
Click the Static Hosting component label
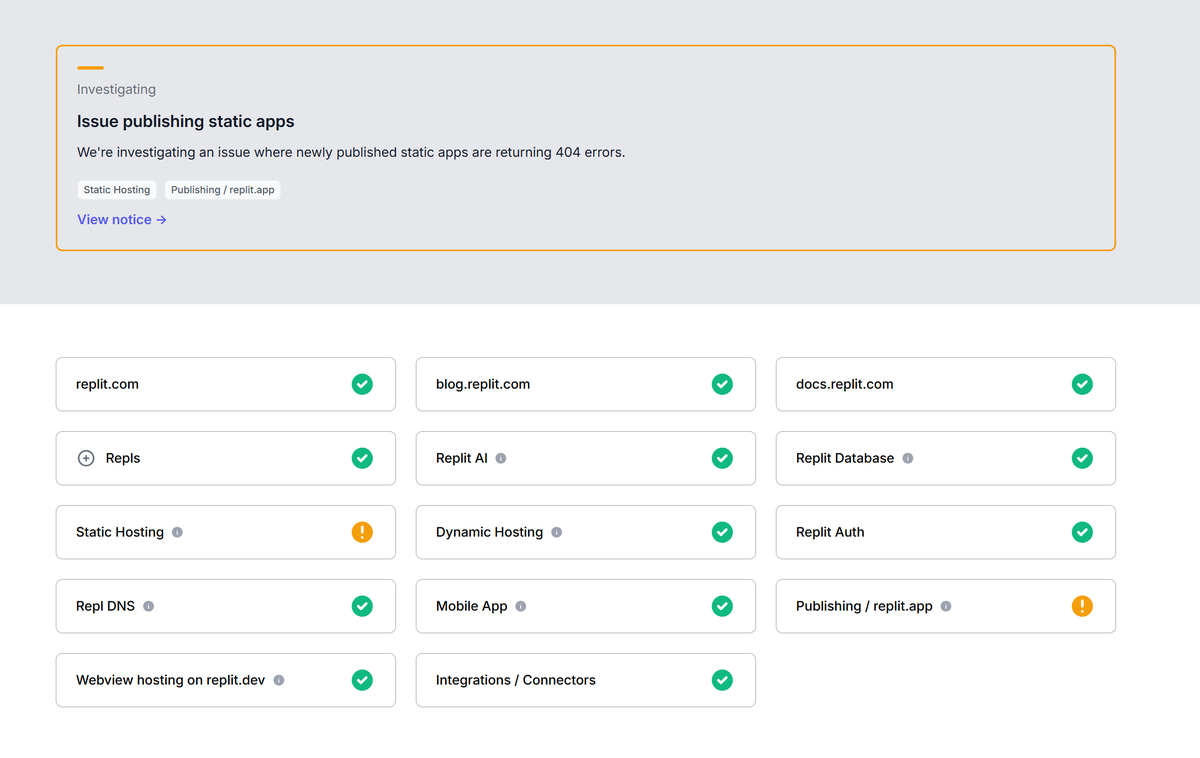[120, 532]
